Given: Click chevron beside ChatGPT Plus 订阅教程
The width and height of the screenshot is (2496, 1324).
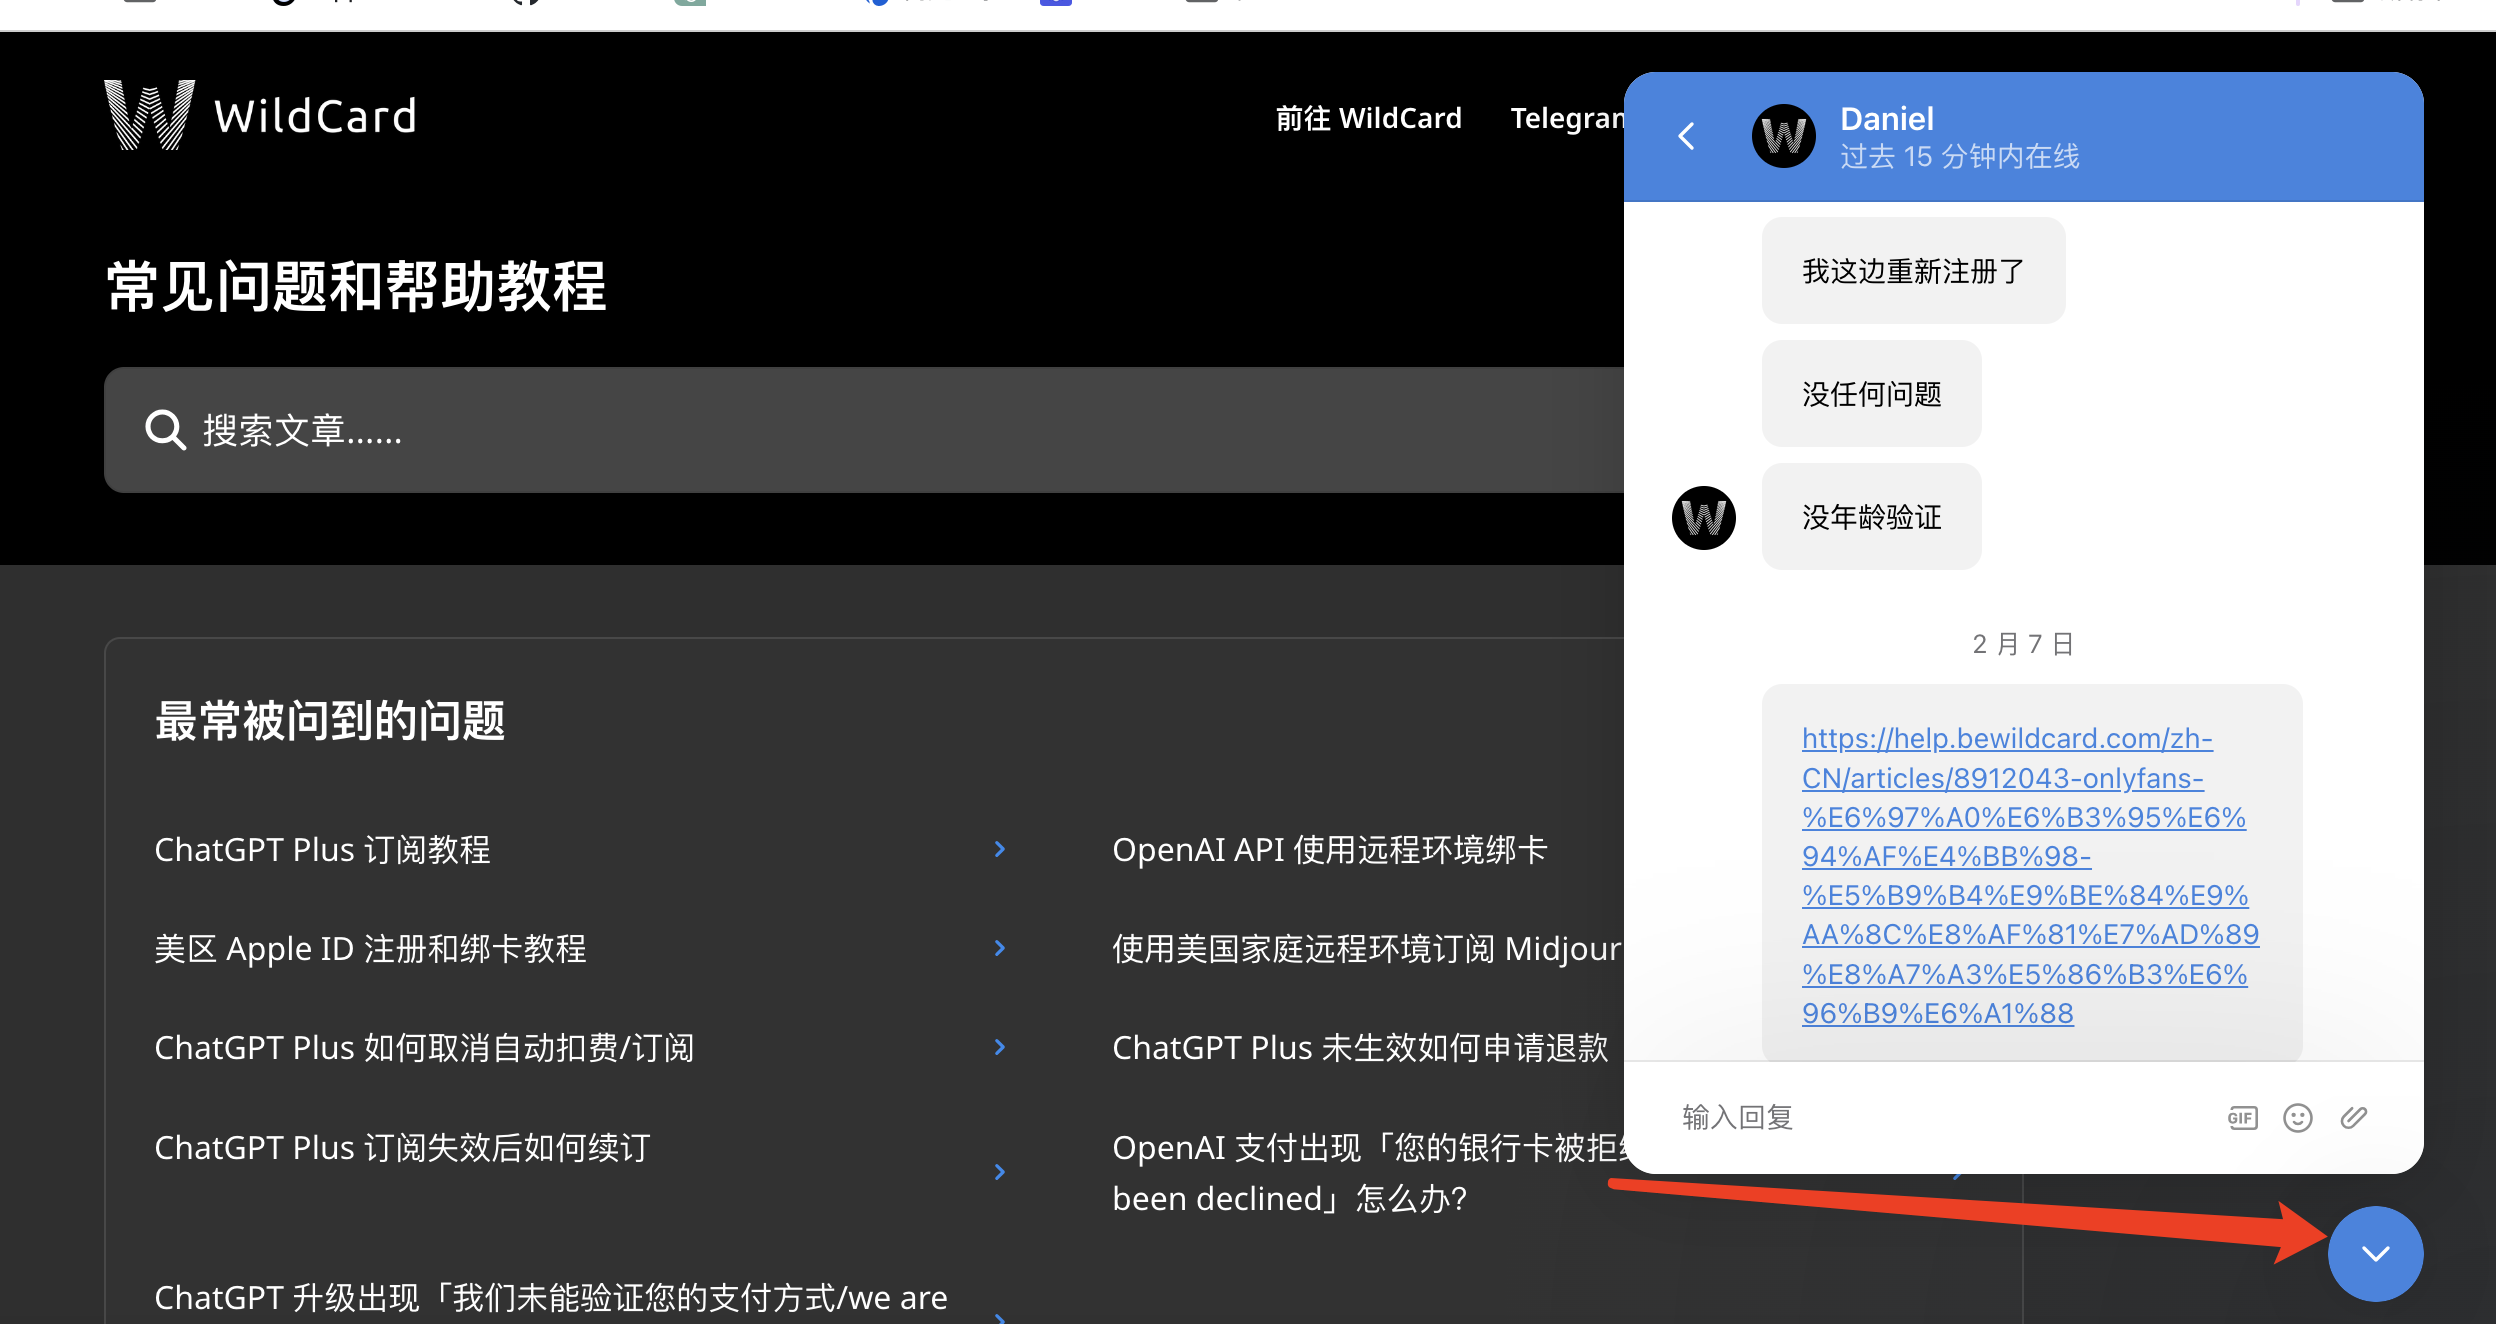Looking at the screenshot, I should click(x=1000, y=849).
